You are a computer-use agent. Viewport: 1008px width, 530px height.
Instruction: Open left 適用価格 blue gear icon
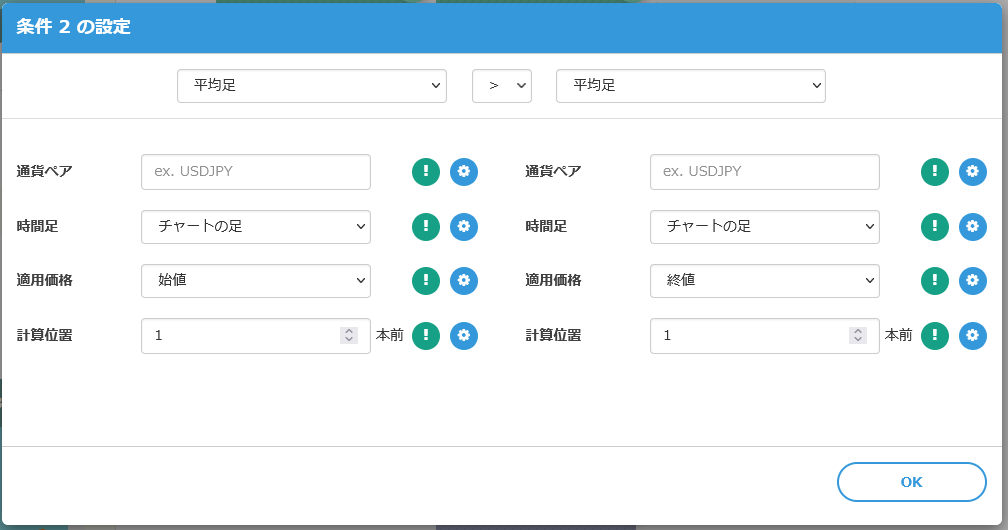[463, 281]
